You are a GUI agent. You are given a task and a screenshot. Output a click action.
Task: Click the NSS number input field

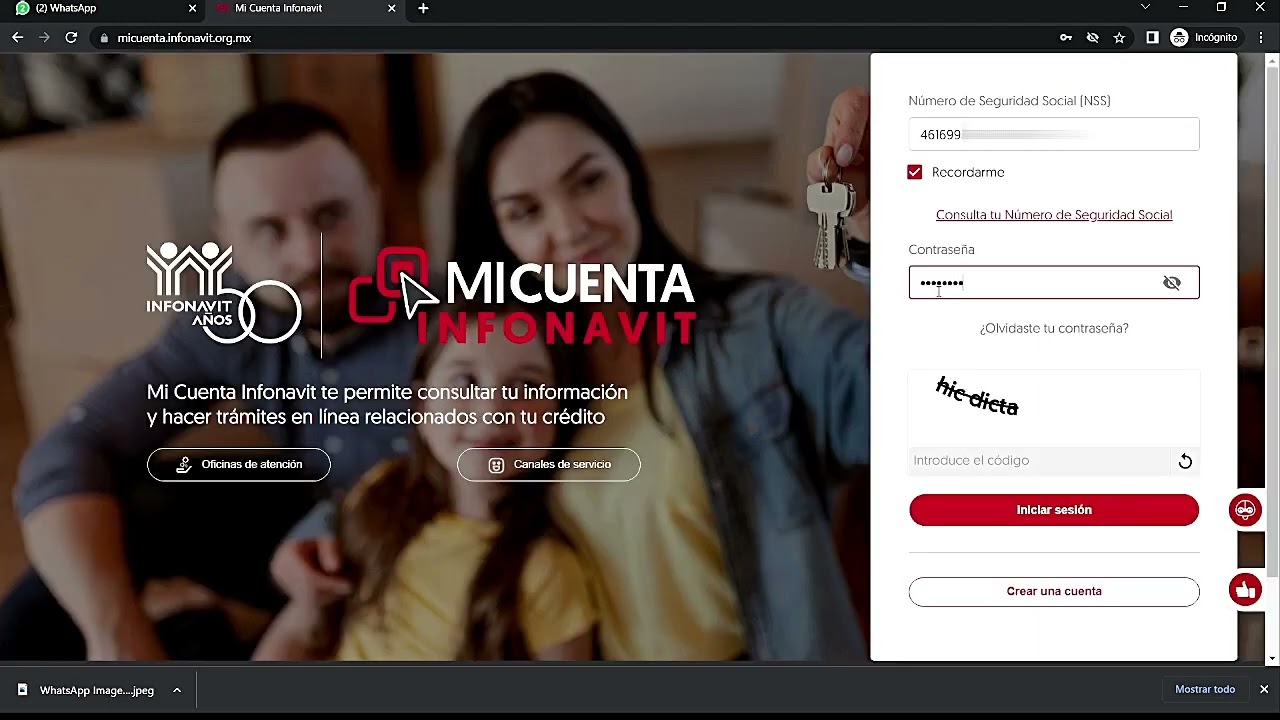[1054, 134]
